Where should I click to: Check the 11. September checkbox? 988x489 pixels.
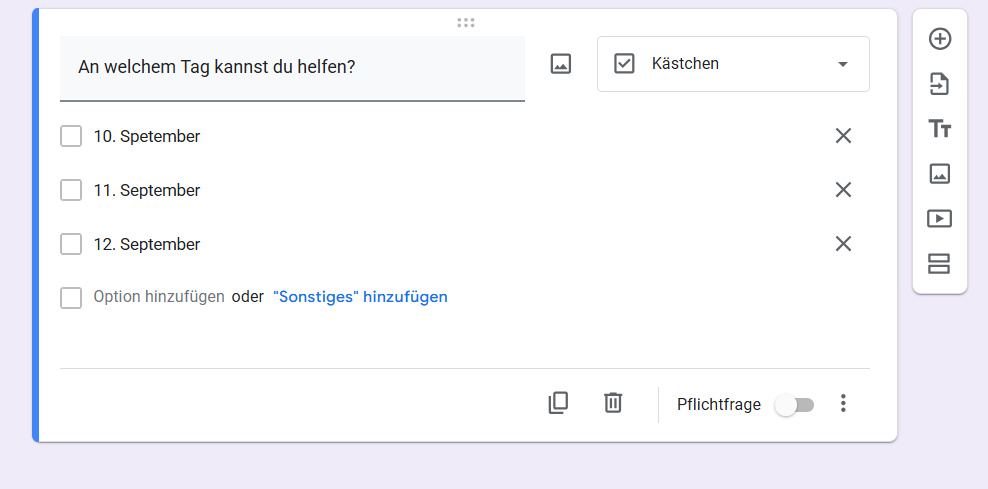click(71, 190)
